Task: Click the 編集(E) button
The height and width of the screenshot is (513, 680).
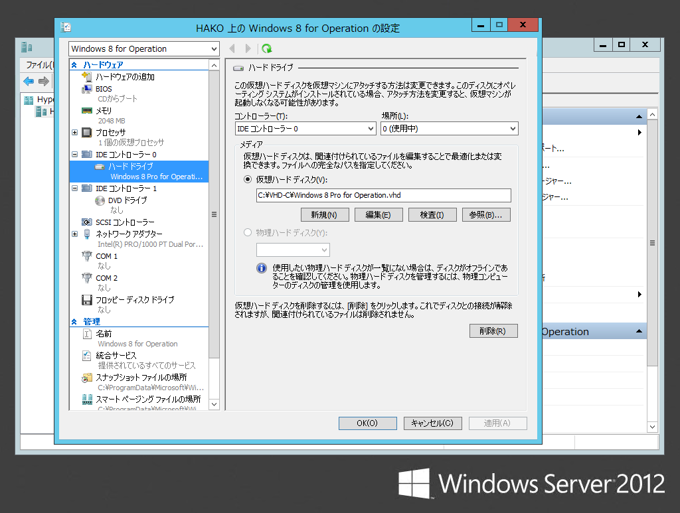Action: 379,215
